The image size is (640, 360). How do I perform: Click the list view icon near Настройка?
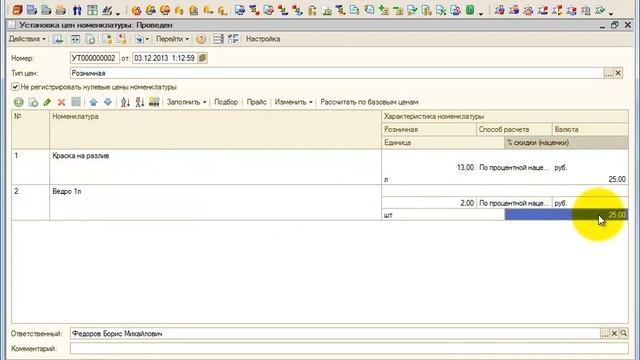pos(218,39)
